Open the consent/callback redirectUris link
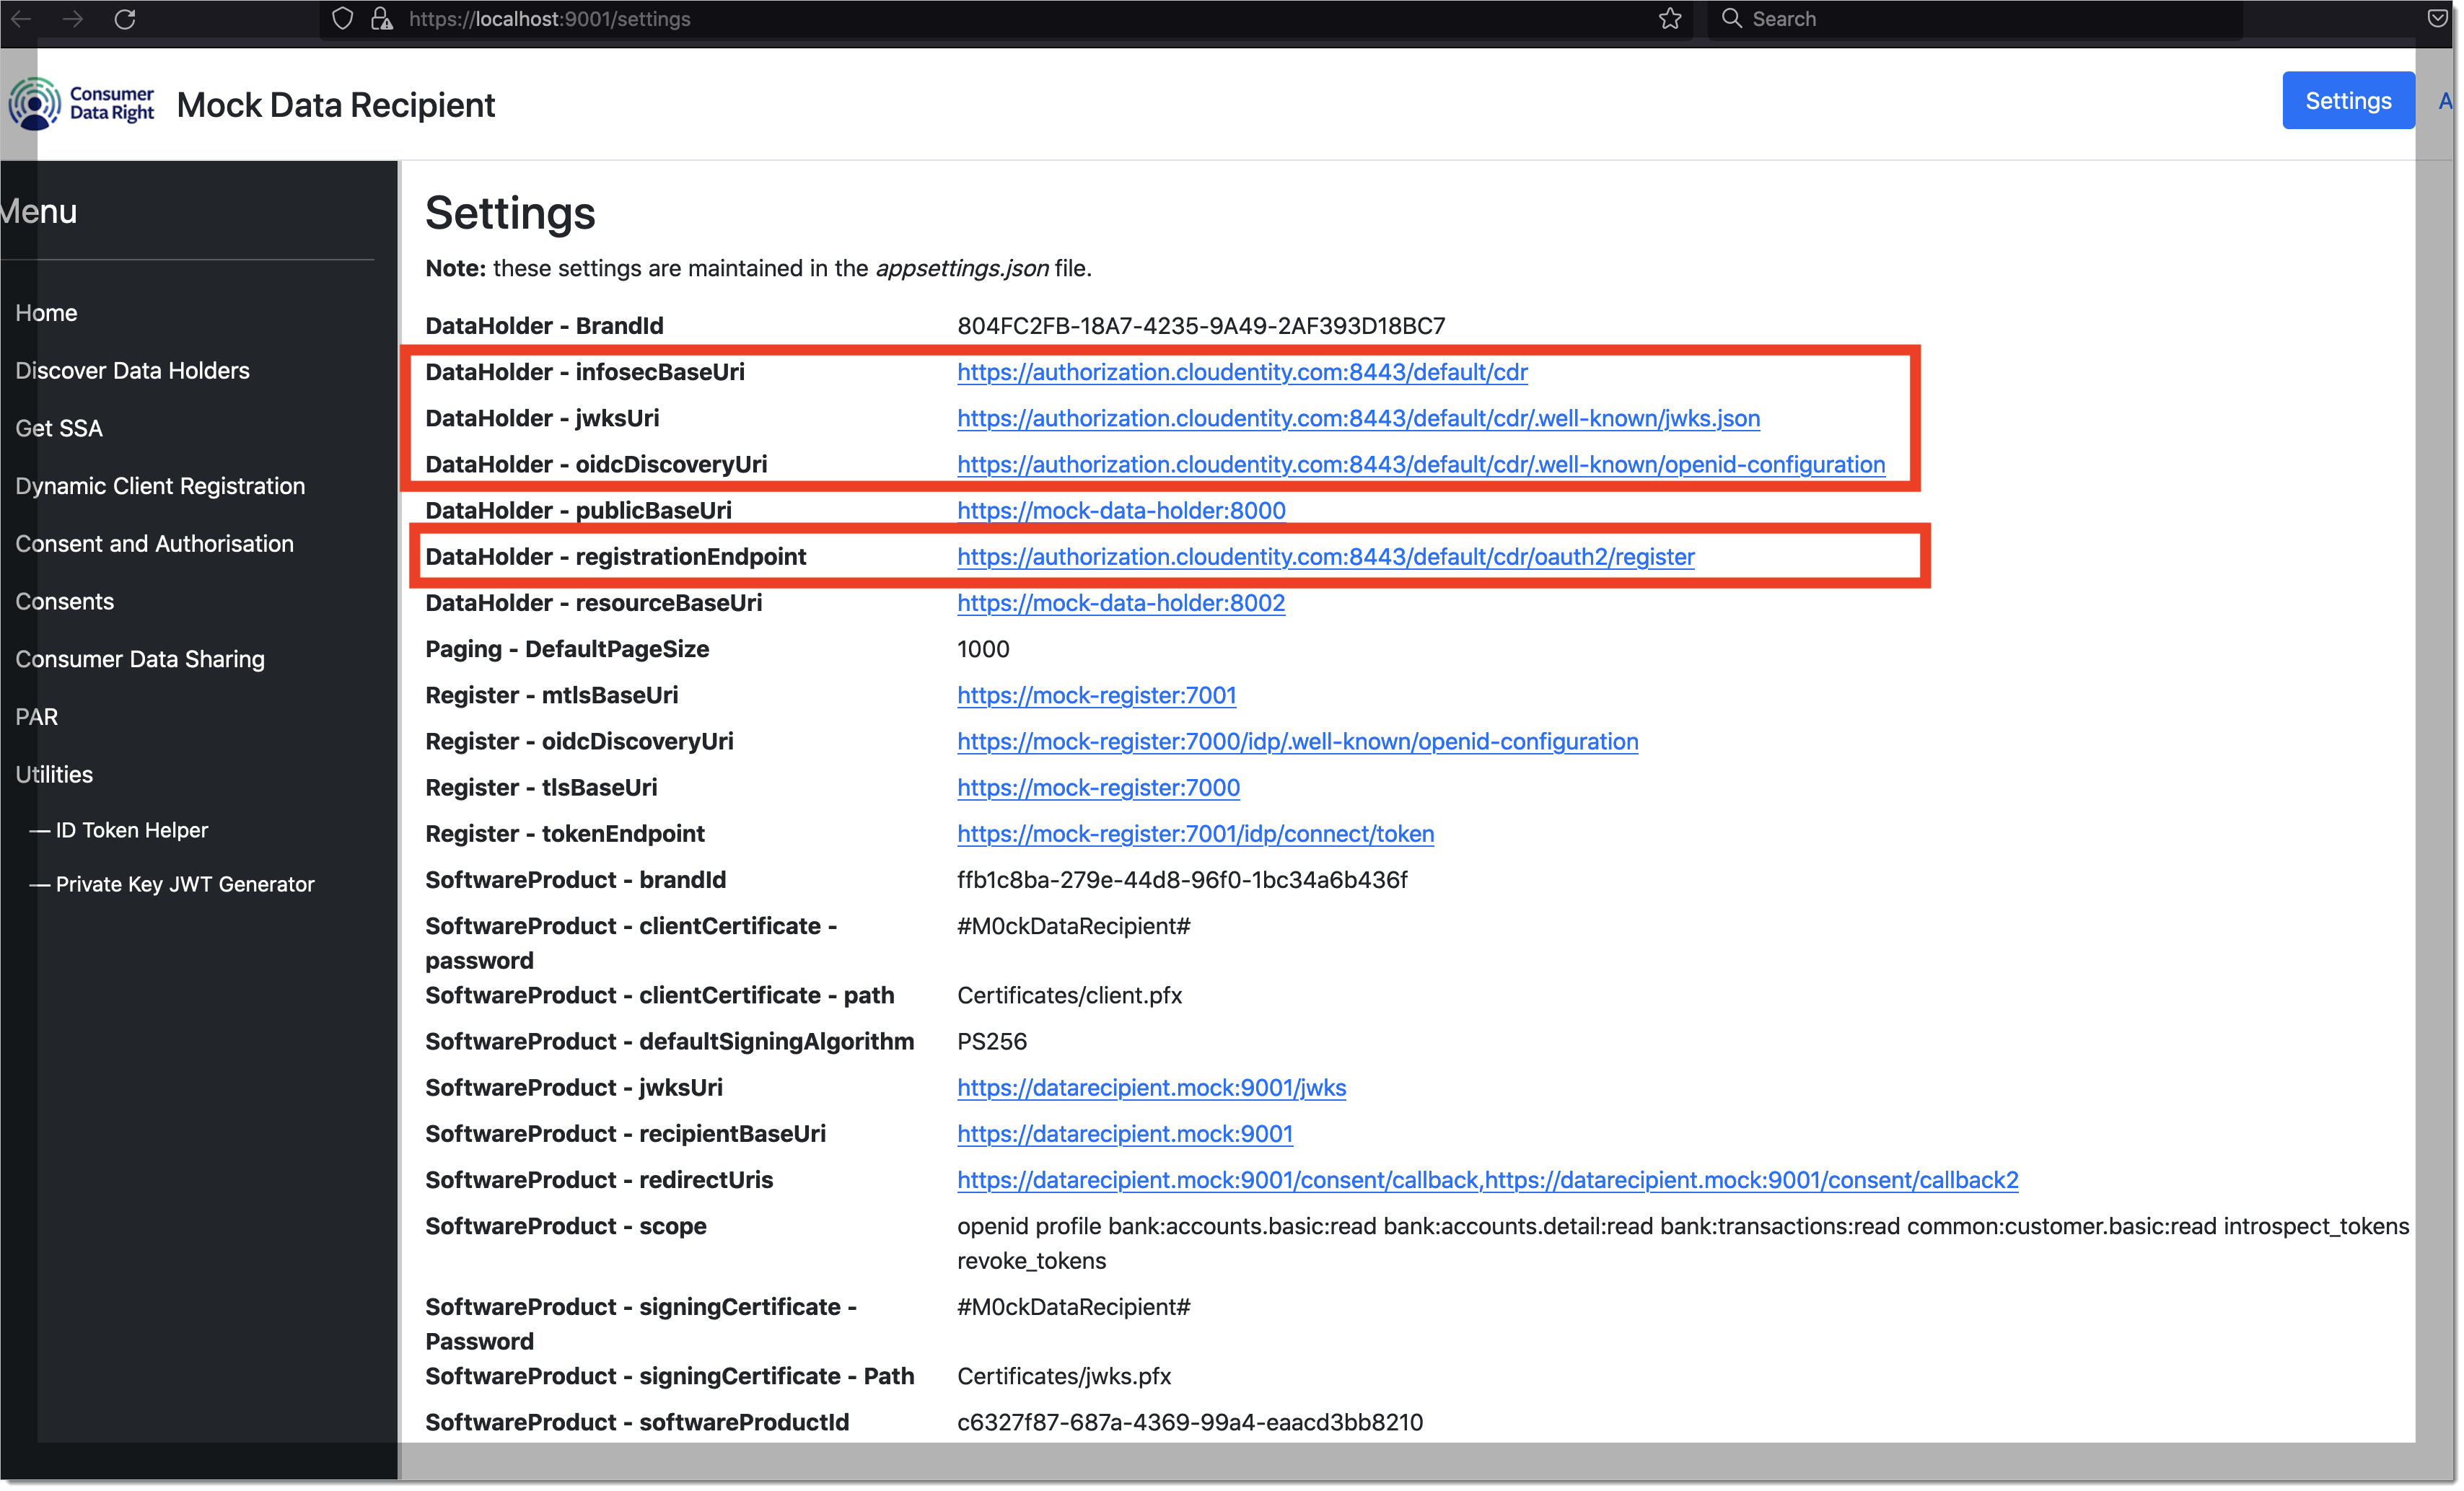 pyautogui.click(x=1487, y=1180)
